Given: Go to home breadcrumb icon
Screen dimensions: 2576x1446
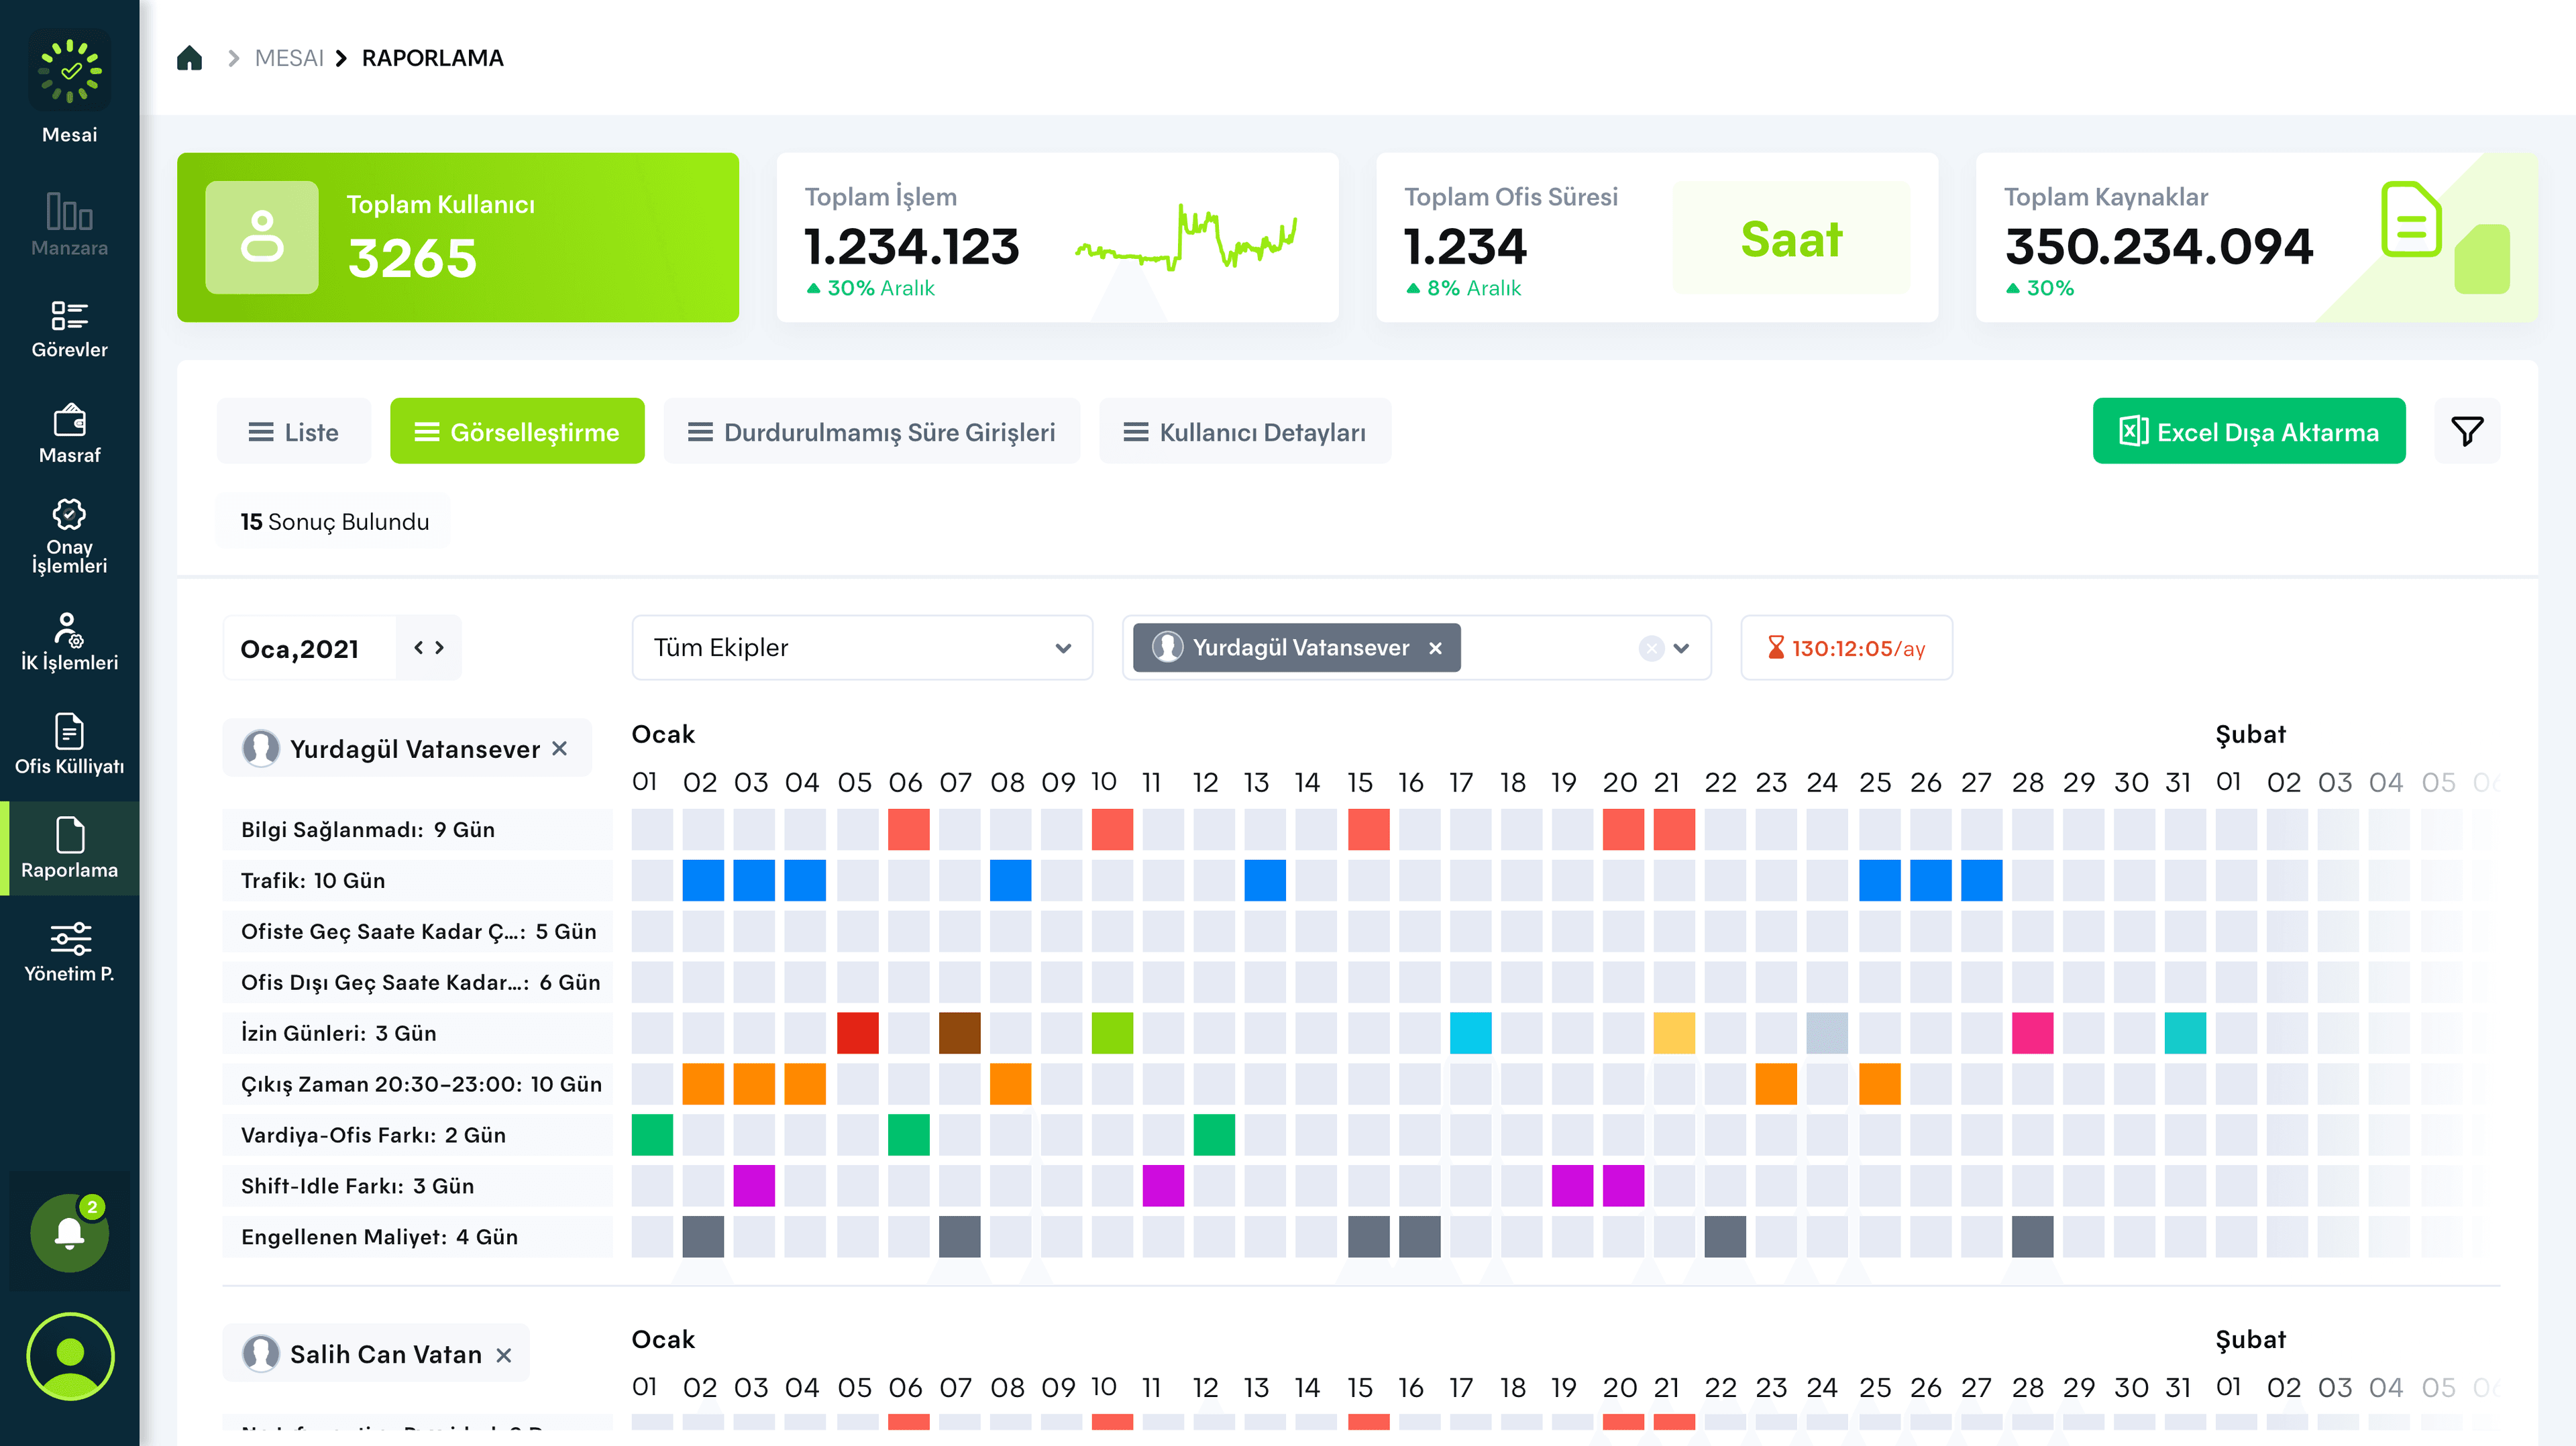Looking at the screenshot, I should tap(189, 58).
